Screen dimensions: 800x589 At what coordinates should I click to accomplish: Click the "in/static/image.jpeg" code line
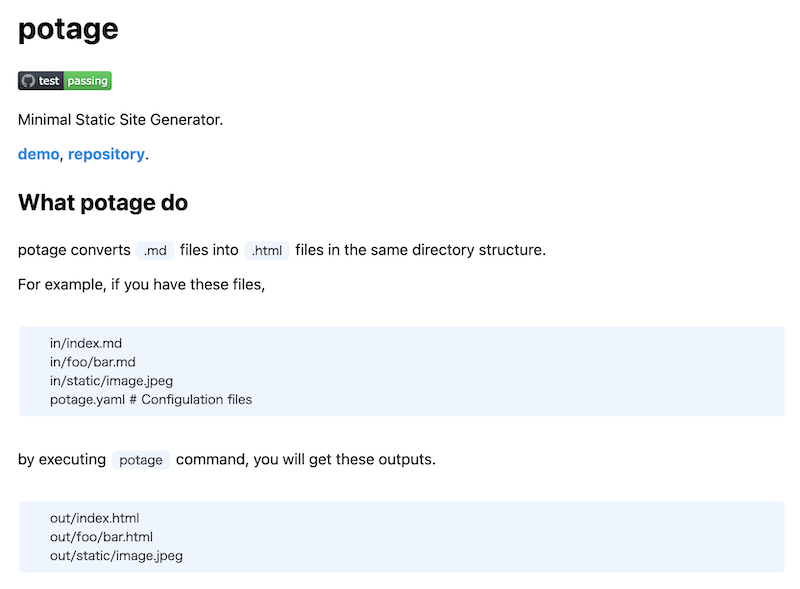(111, 381)
